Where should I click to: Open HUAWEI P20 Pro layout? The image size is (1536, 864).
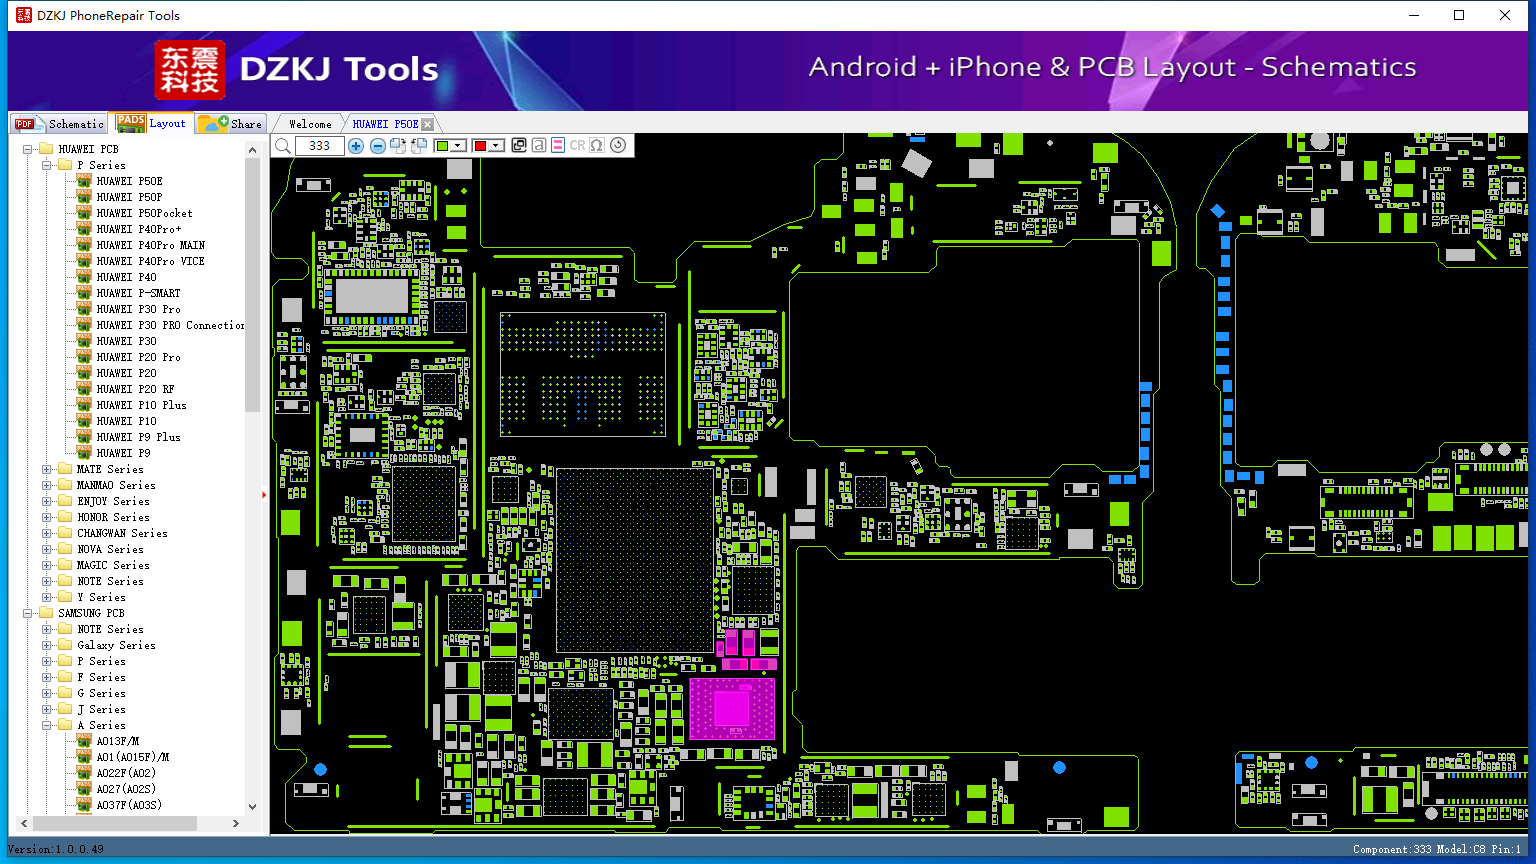(138, 357)
